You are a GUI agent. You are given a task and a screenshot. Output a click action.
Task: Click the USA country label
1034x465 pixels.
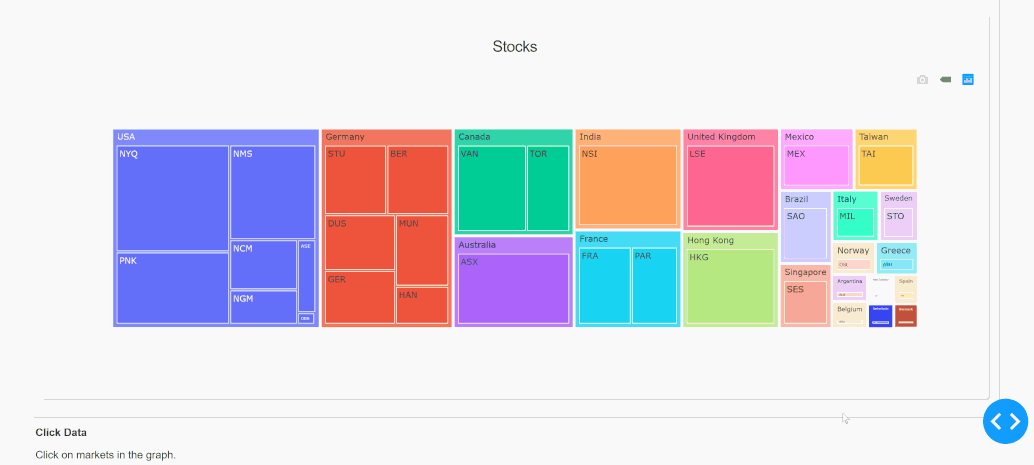pyautogui.click(x=126, y=137)
